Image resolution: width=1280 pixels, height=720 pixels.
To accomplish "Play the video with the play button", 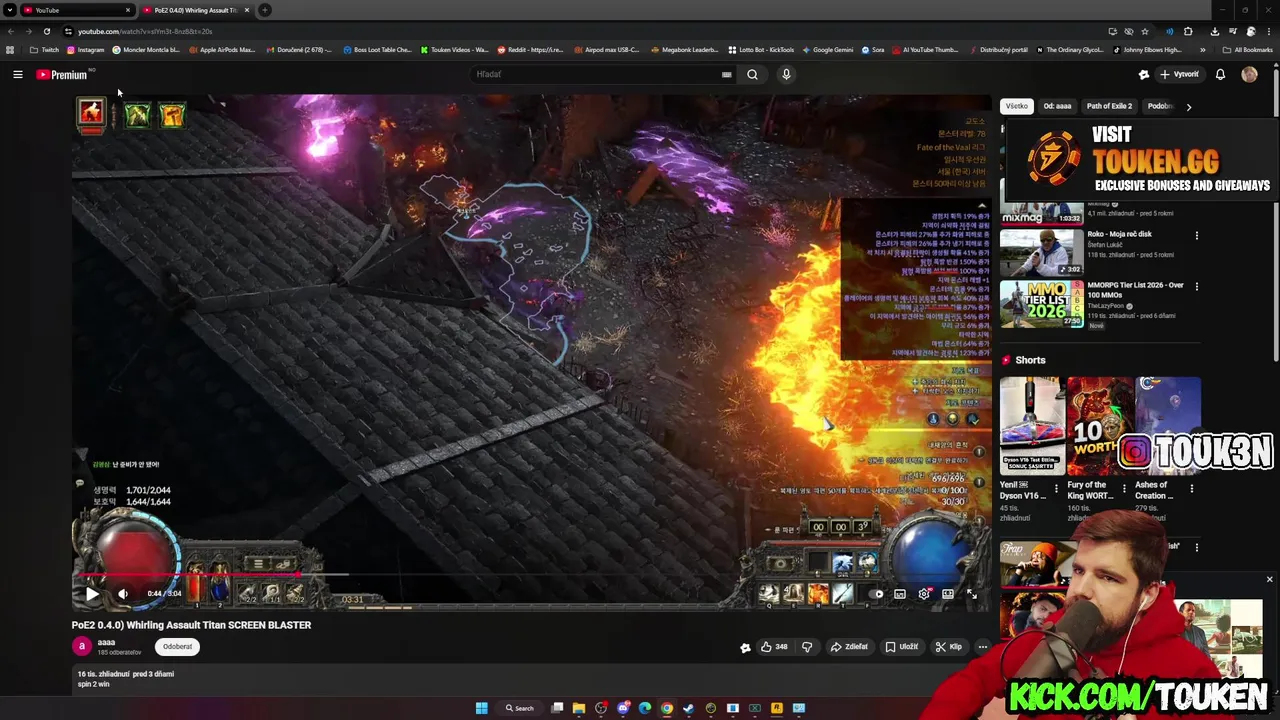I will point(91,594).
